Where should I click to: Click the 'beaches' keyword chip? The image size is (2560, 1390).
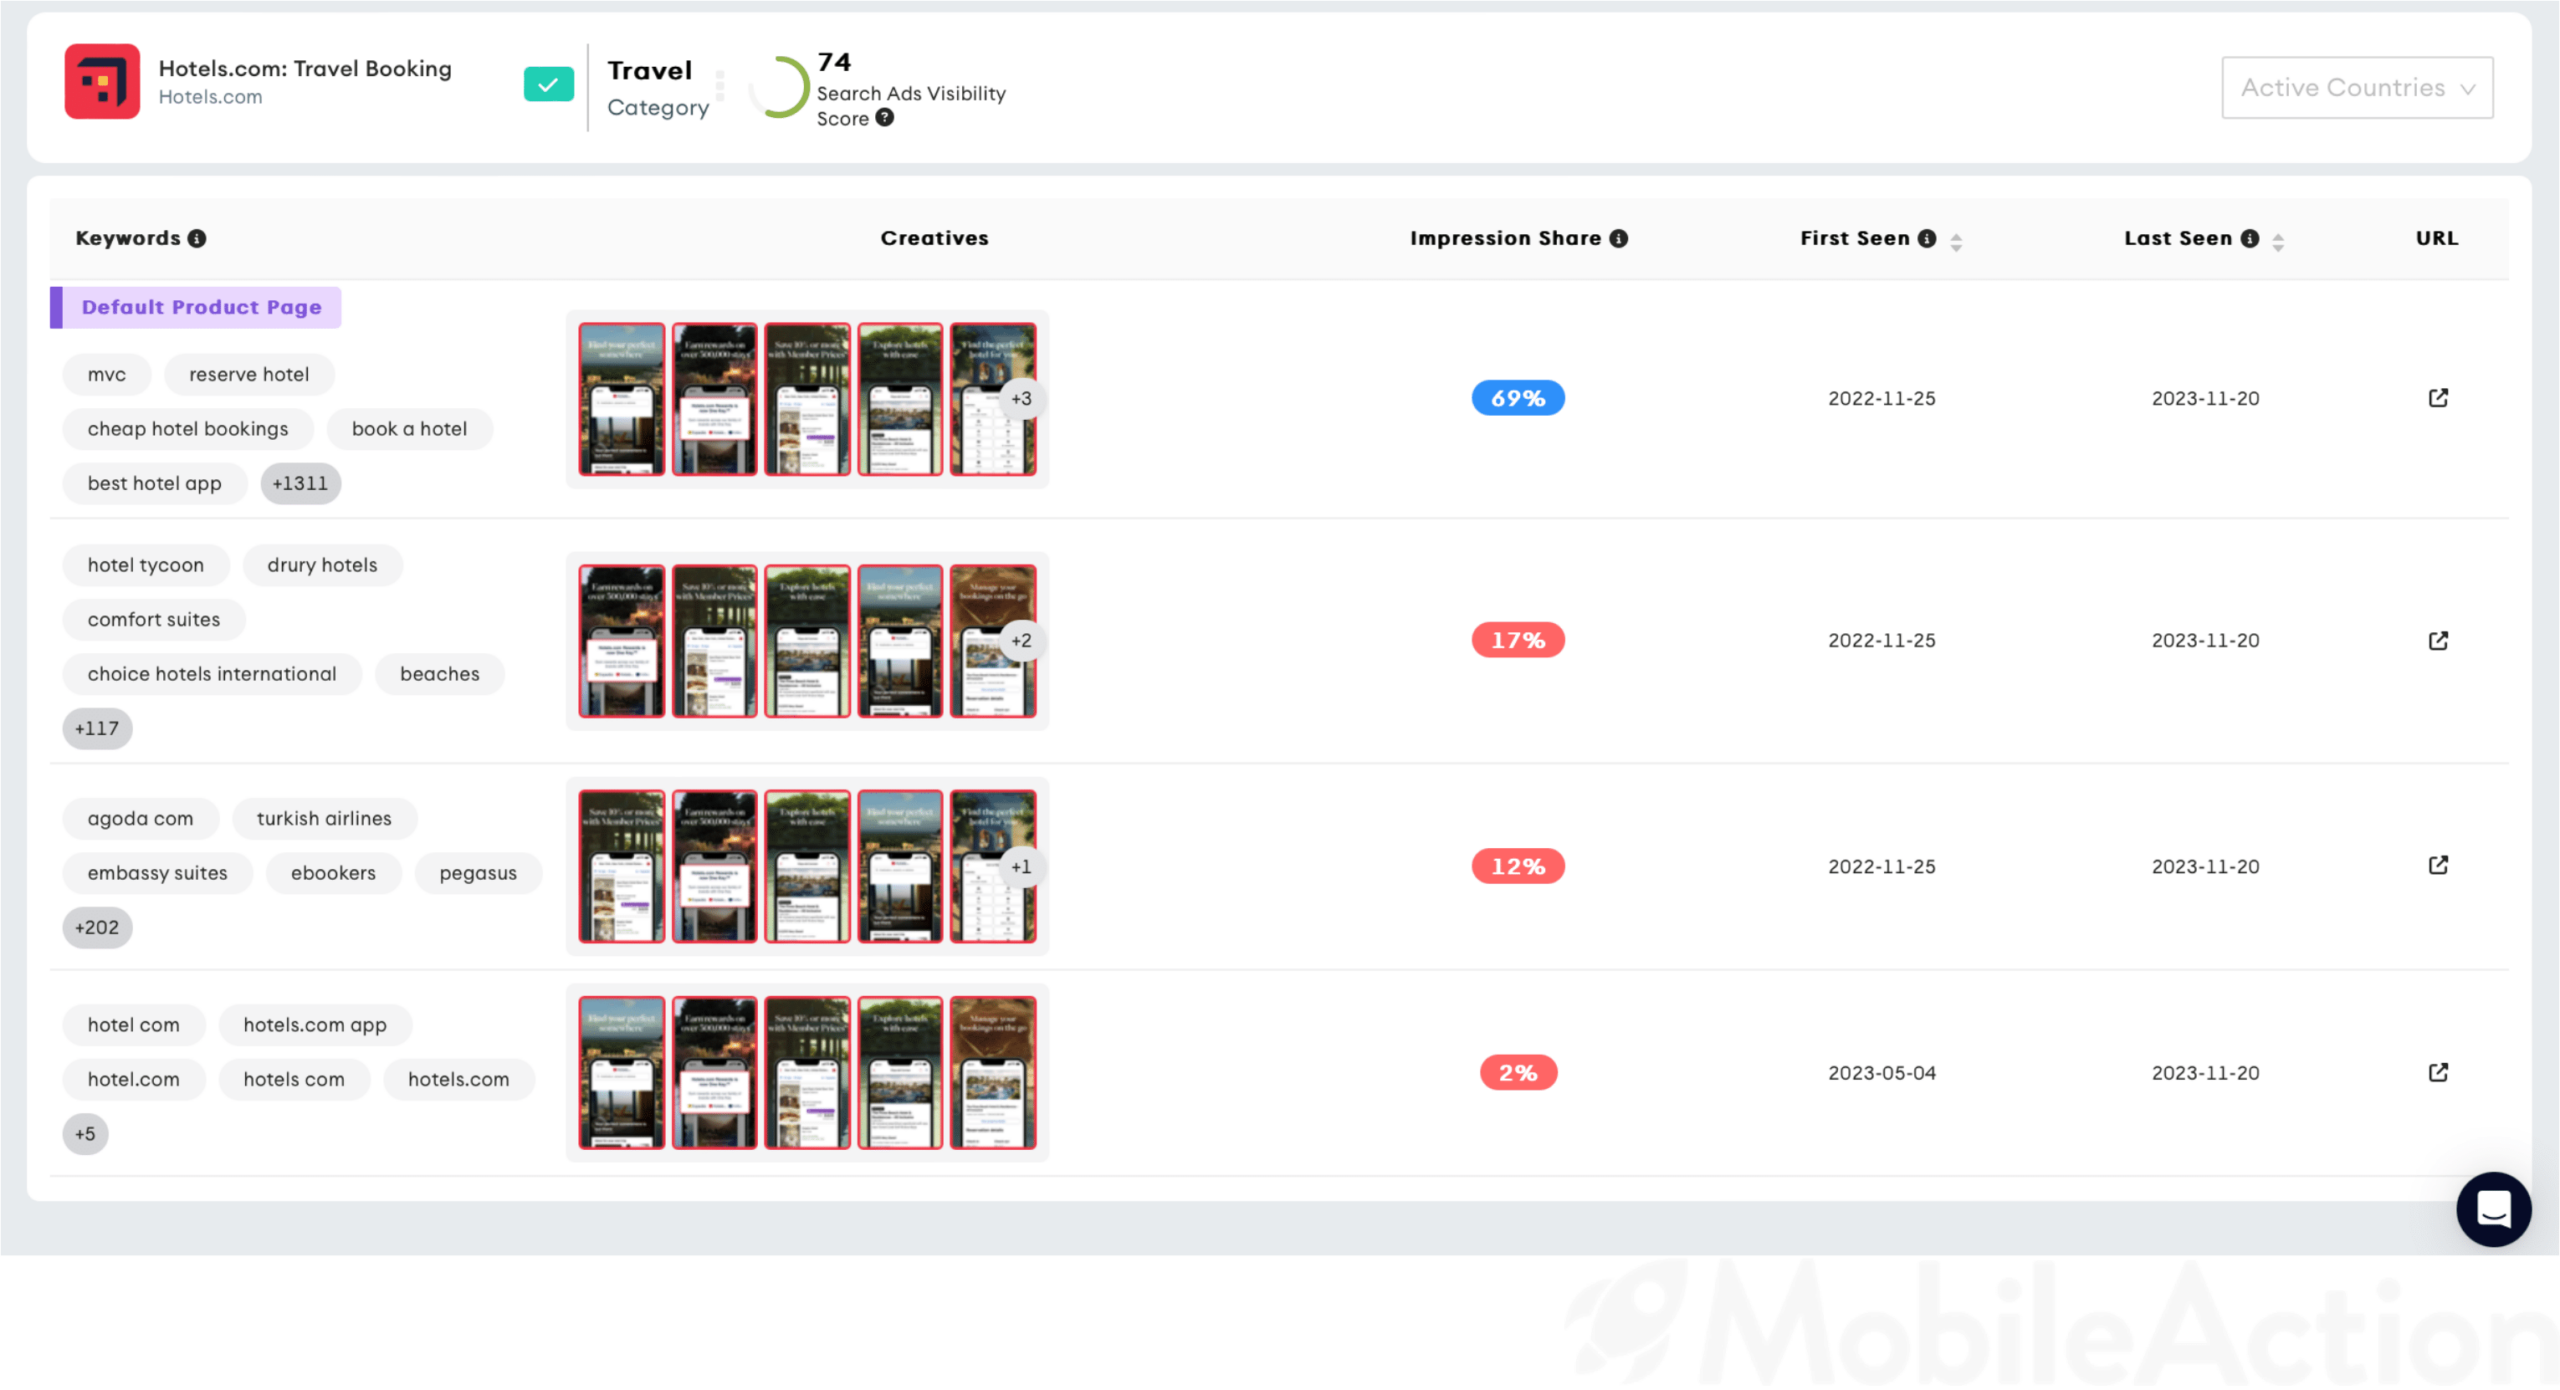(x=440, y=674)
